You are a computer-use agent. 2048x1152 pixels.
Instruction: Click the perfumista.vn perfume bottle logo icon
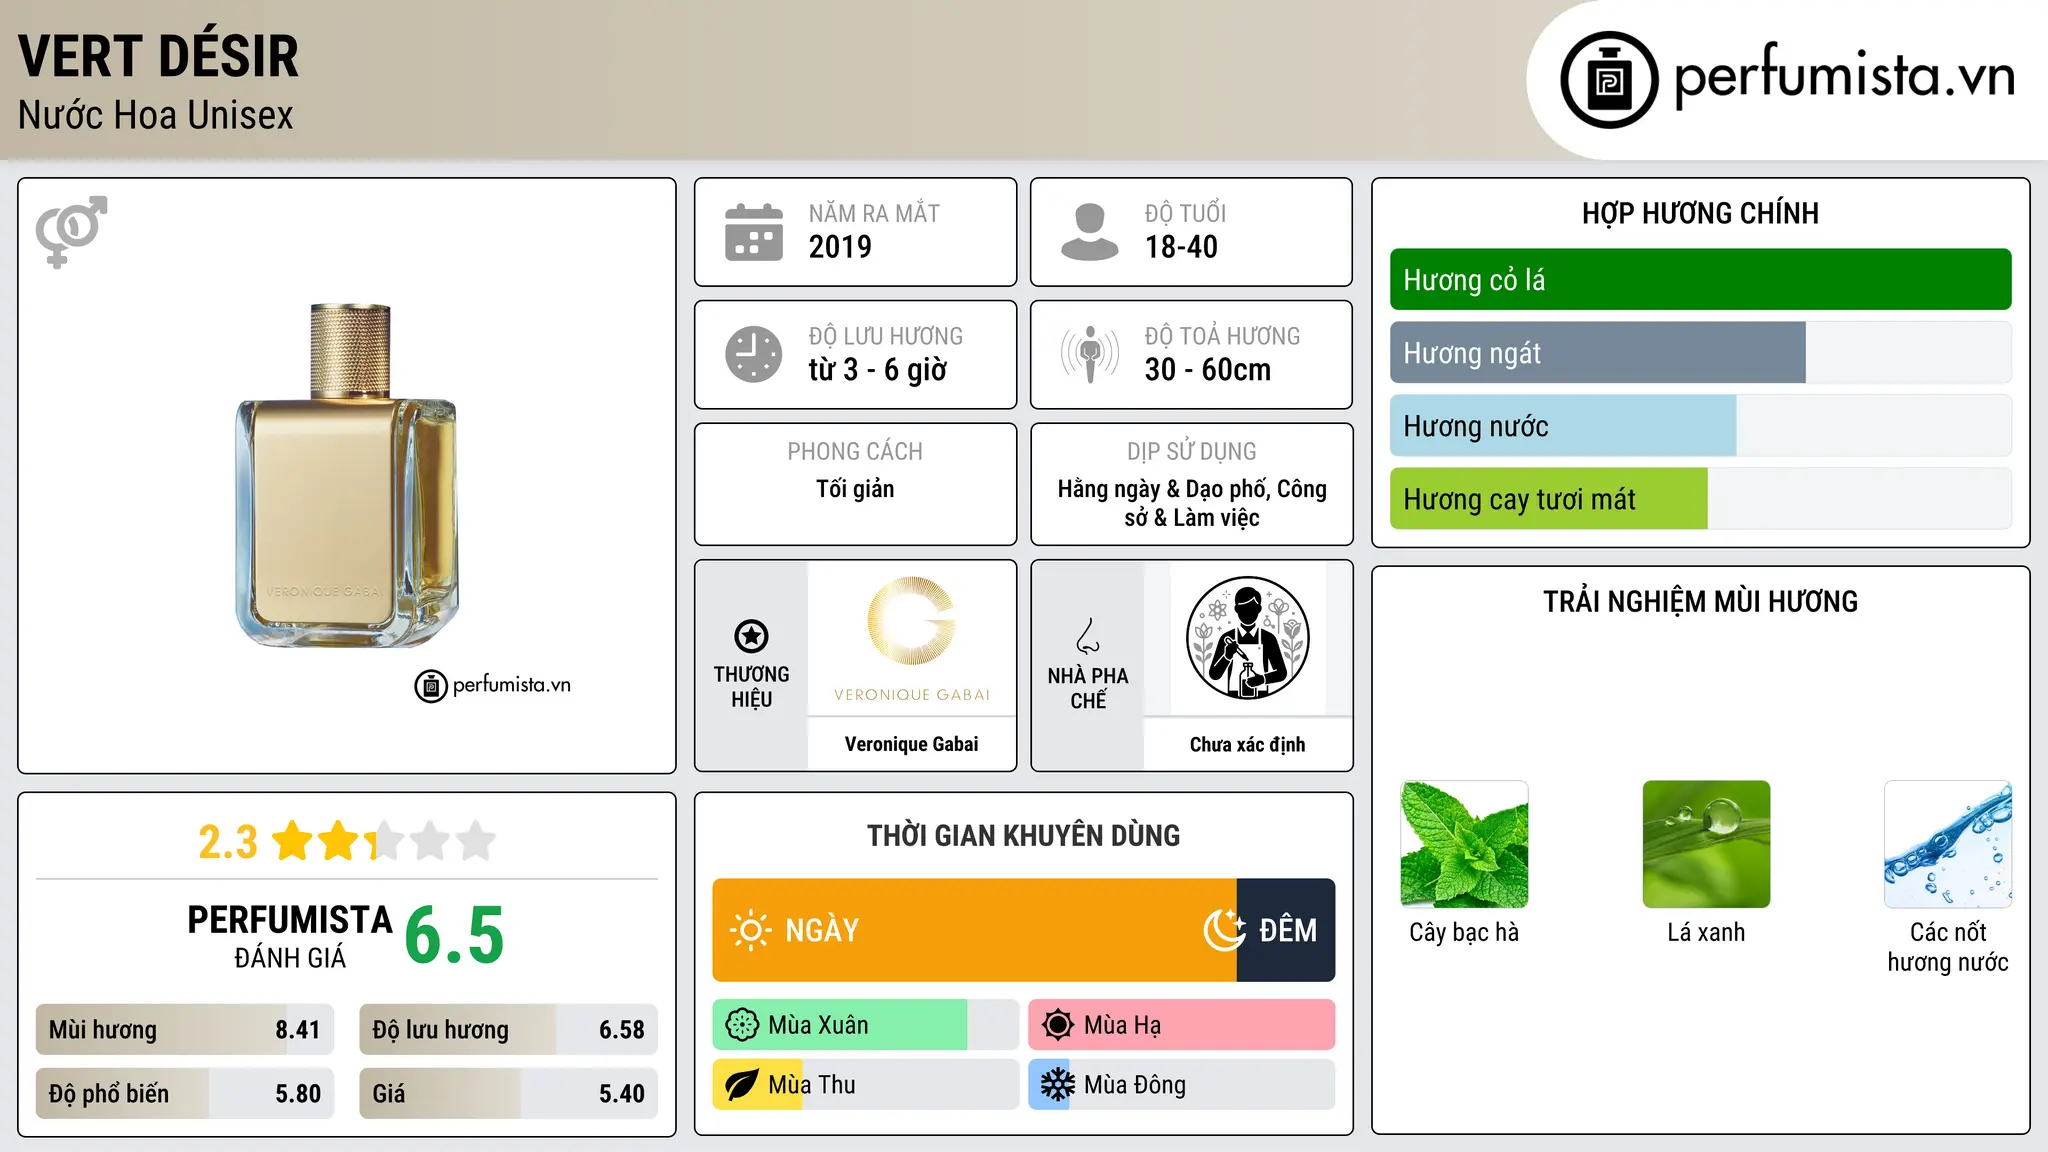1609,80
